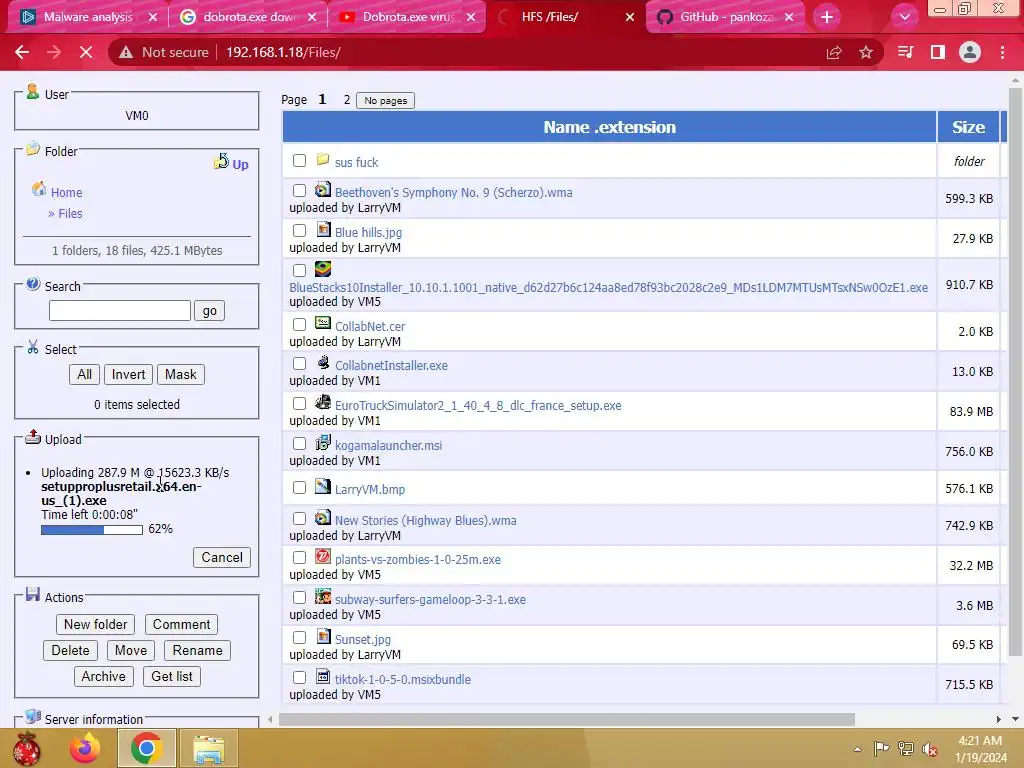Cancel the current upload
This screenshot has height=768, width=1024.
coord(222,557)
